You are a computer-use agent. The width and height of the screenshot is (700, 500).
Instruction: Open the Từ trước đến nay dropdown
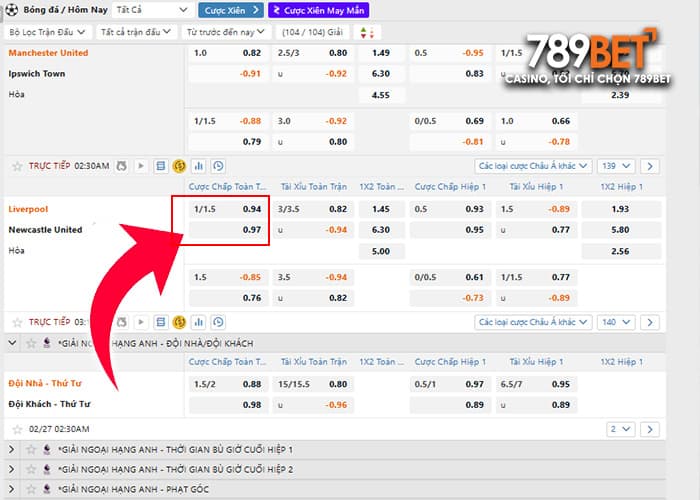tap(225, 32)
